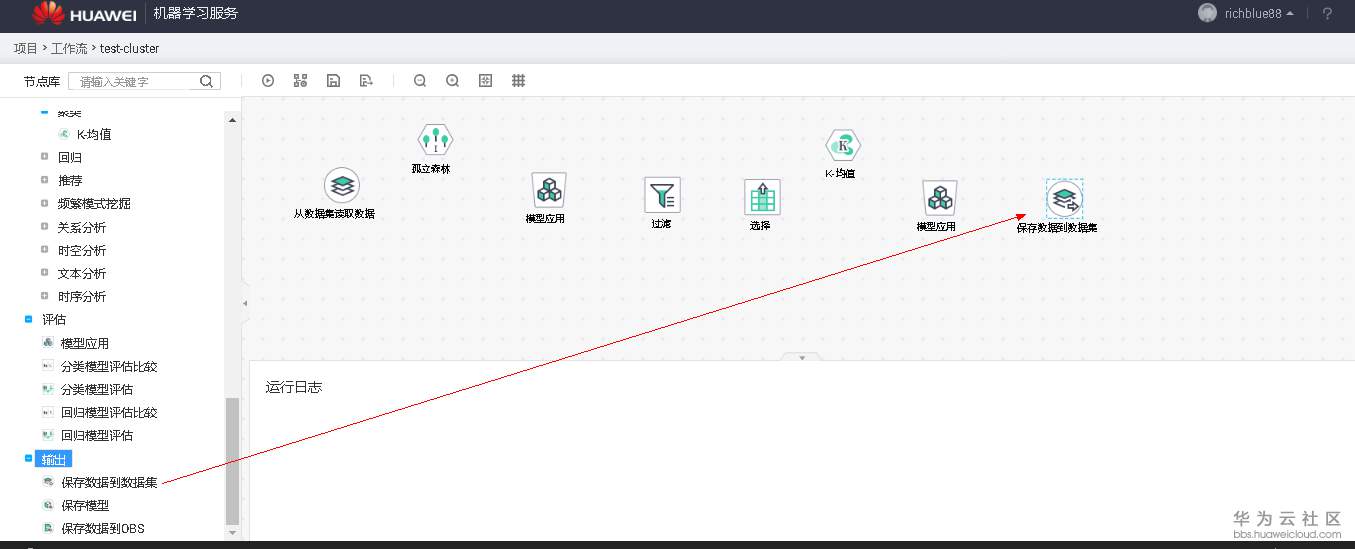Select 保存数据到数据集 in the tree

coord(109,483)
